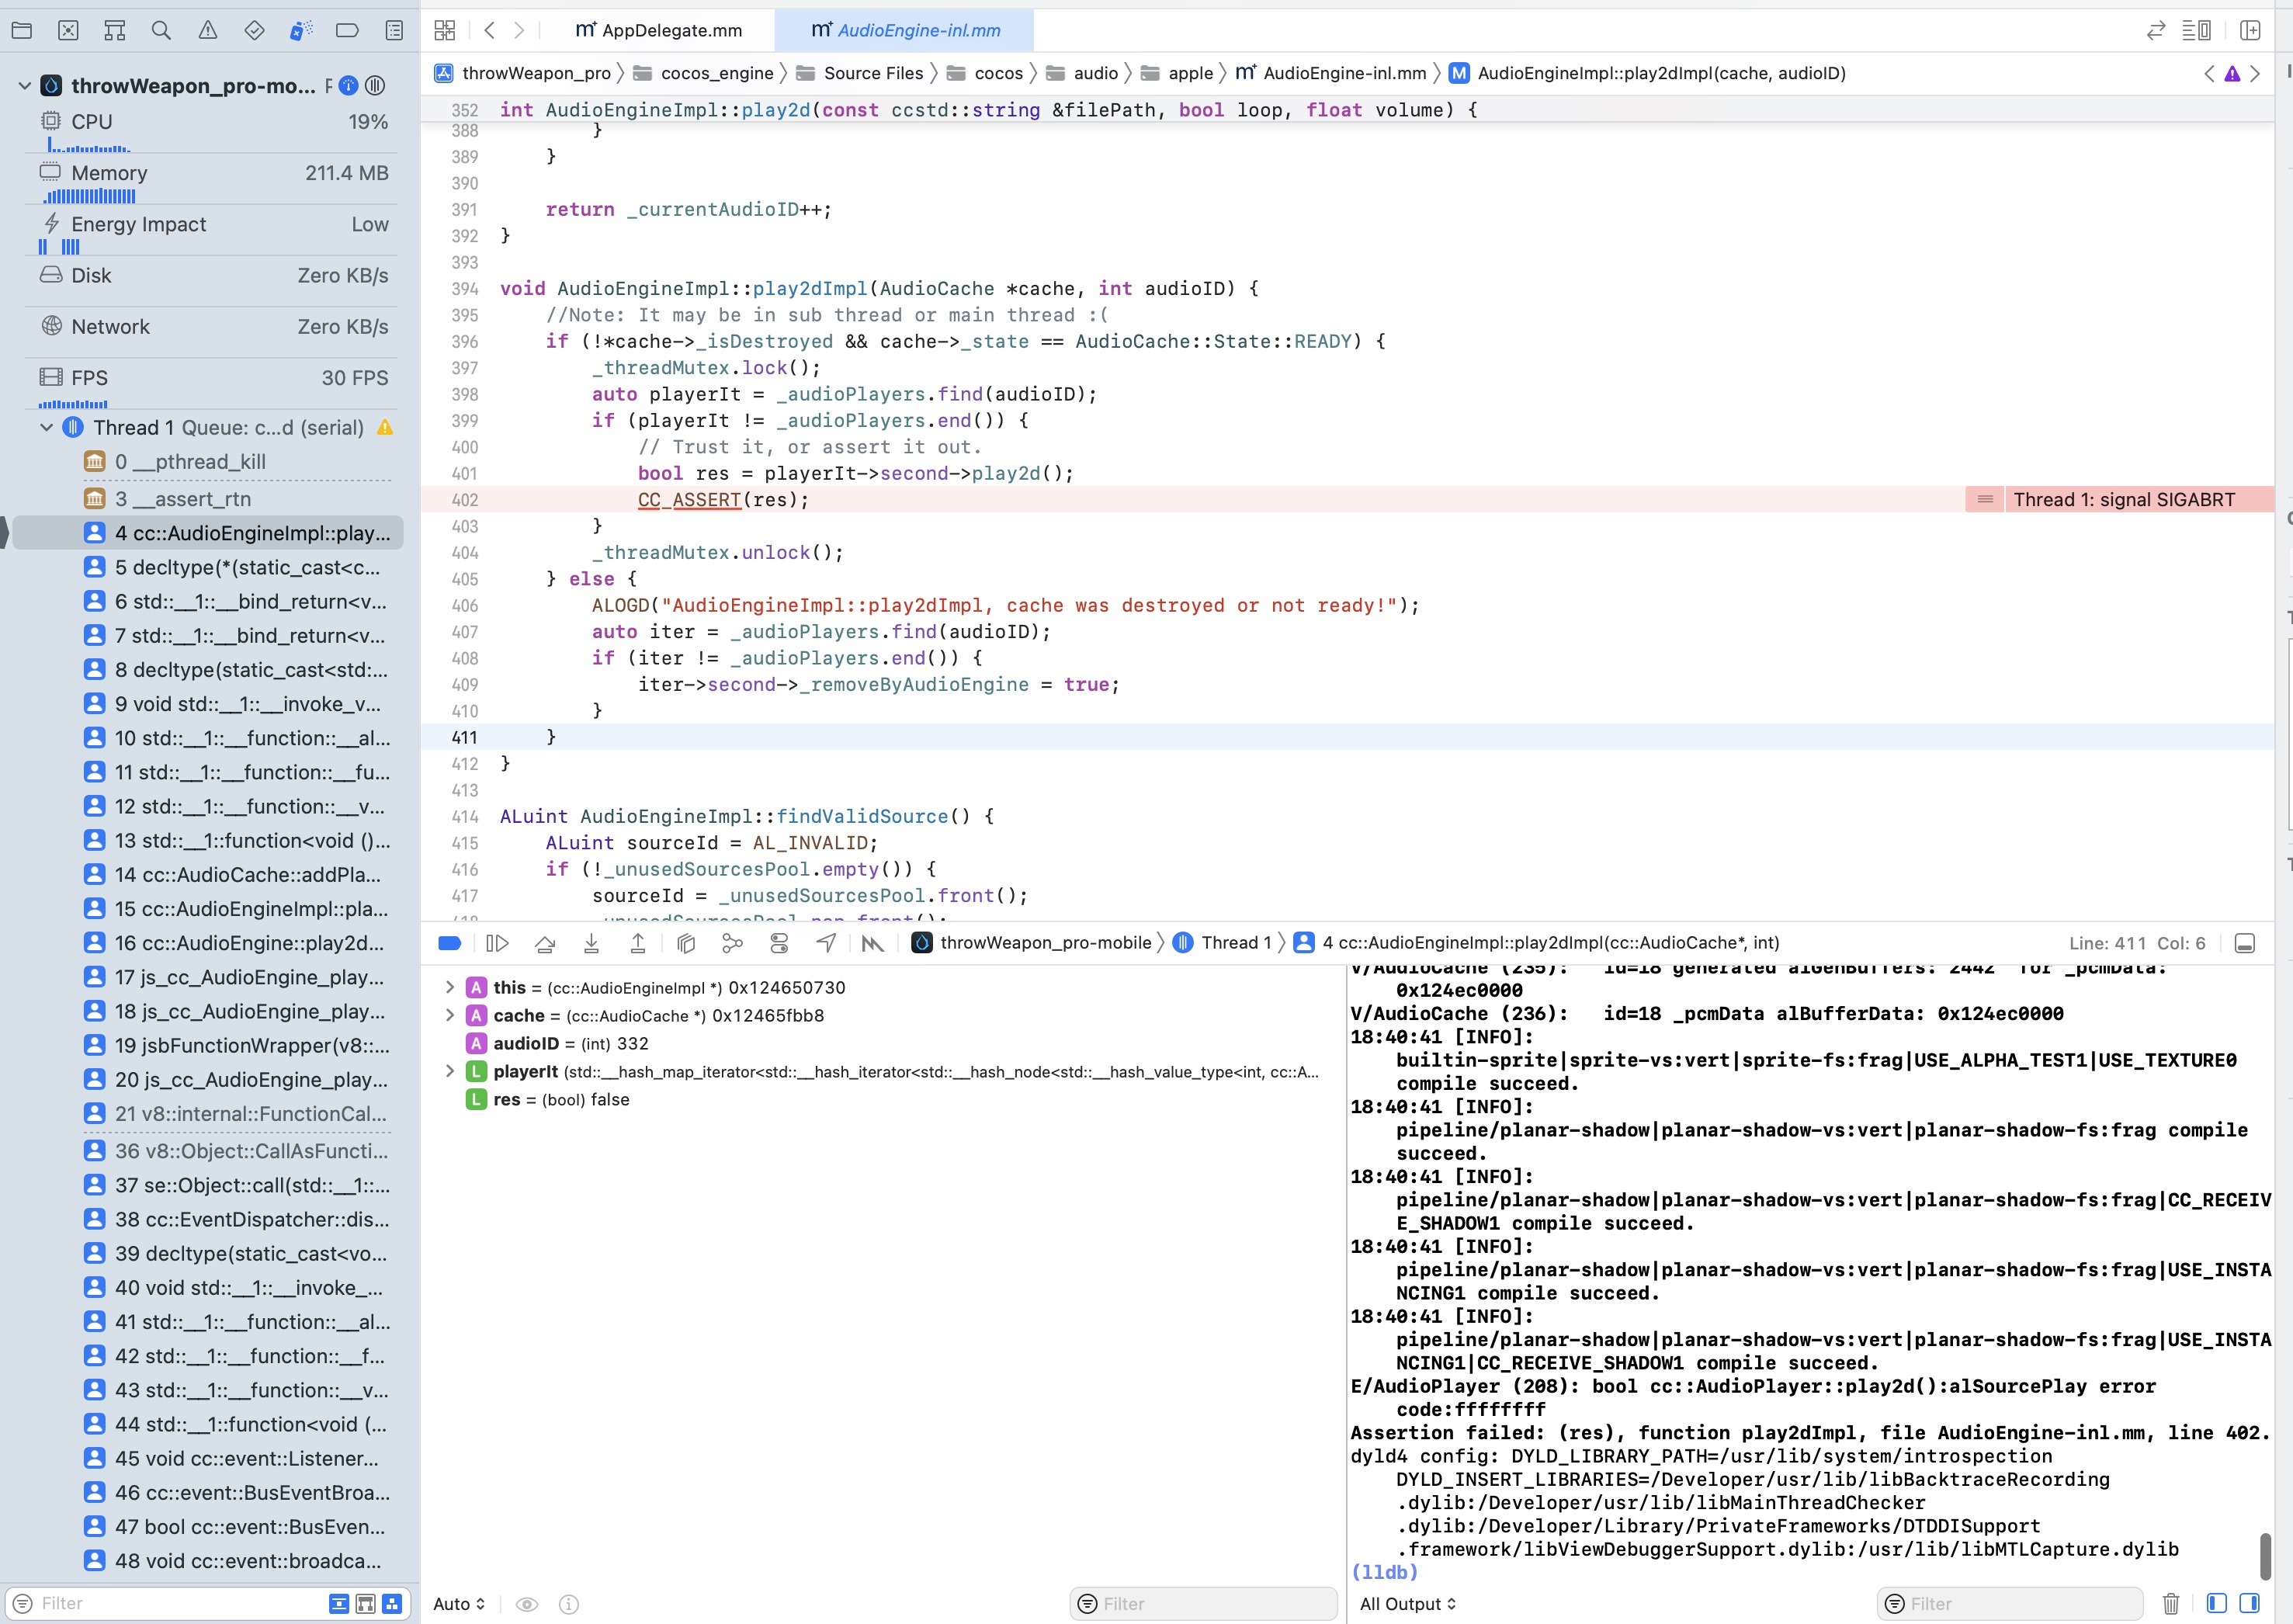Image resolution: width=2293 pixels, height=1624 pixels.
Task: Select stack frame 16 cc::AudioEngine::play2d
Action: click(248, 943)
